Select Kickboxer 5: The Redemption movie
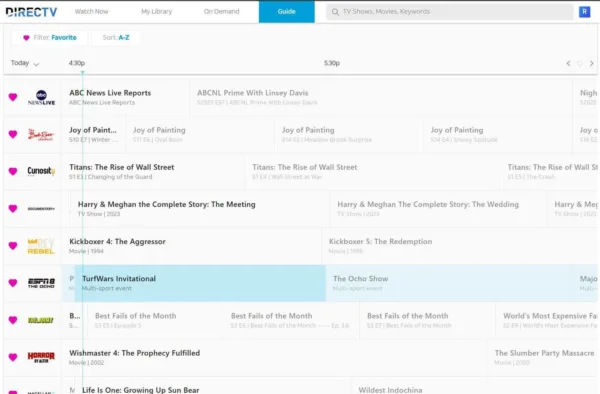This screenshot has height=394, width=600. pyautogui.click(x=459, y=246)
